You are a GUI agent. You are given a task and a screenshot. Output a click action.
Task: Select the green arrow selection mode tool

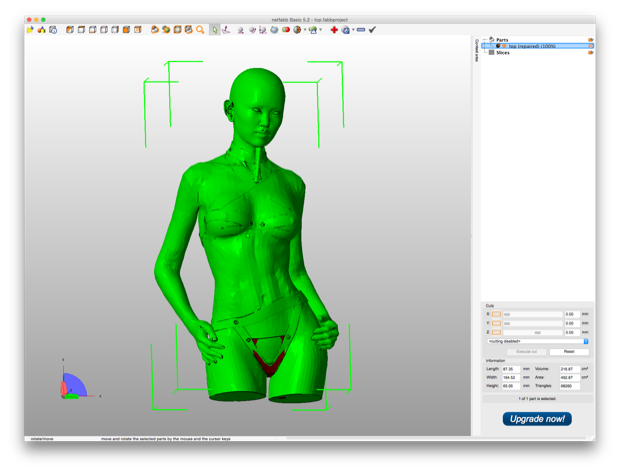pos(214,30)
